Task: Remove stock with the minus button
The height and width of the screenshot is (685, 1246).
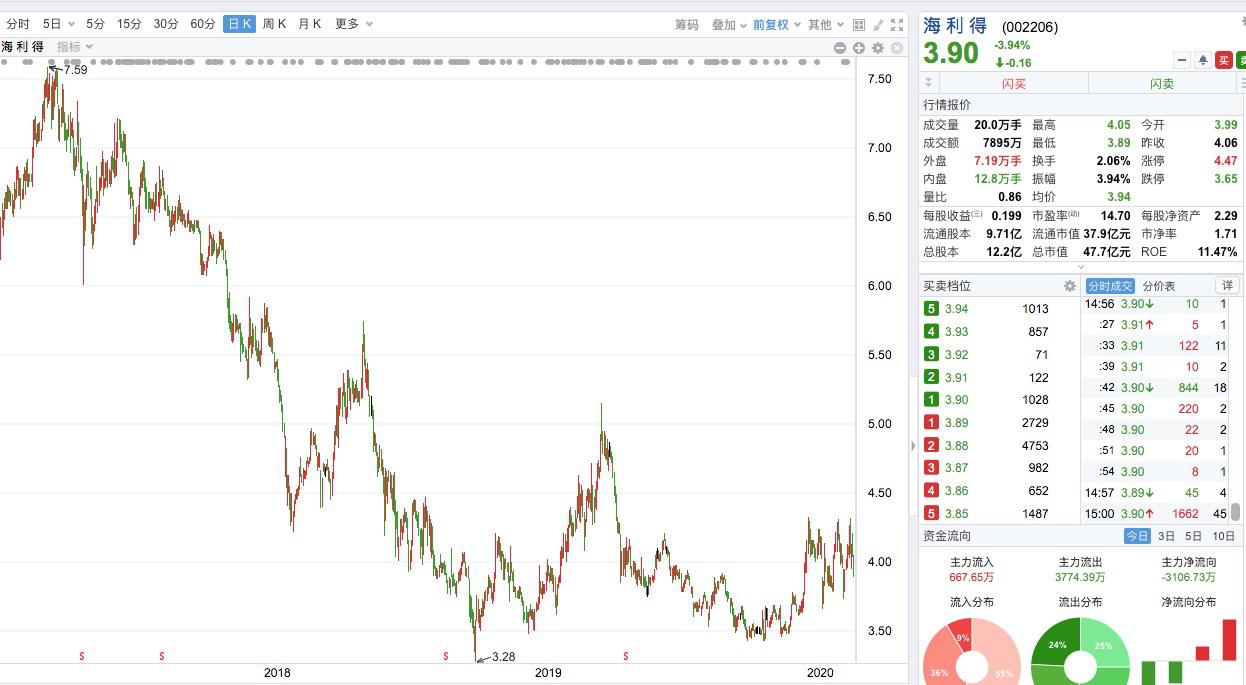Action: tap(1182, 61)
